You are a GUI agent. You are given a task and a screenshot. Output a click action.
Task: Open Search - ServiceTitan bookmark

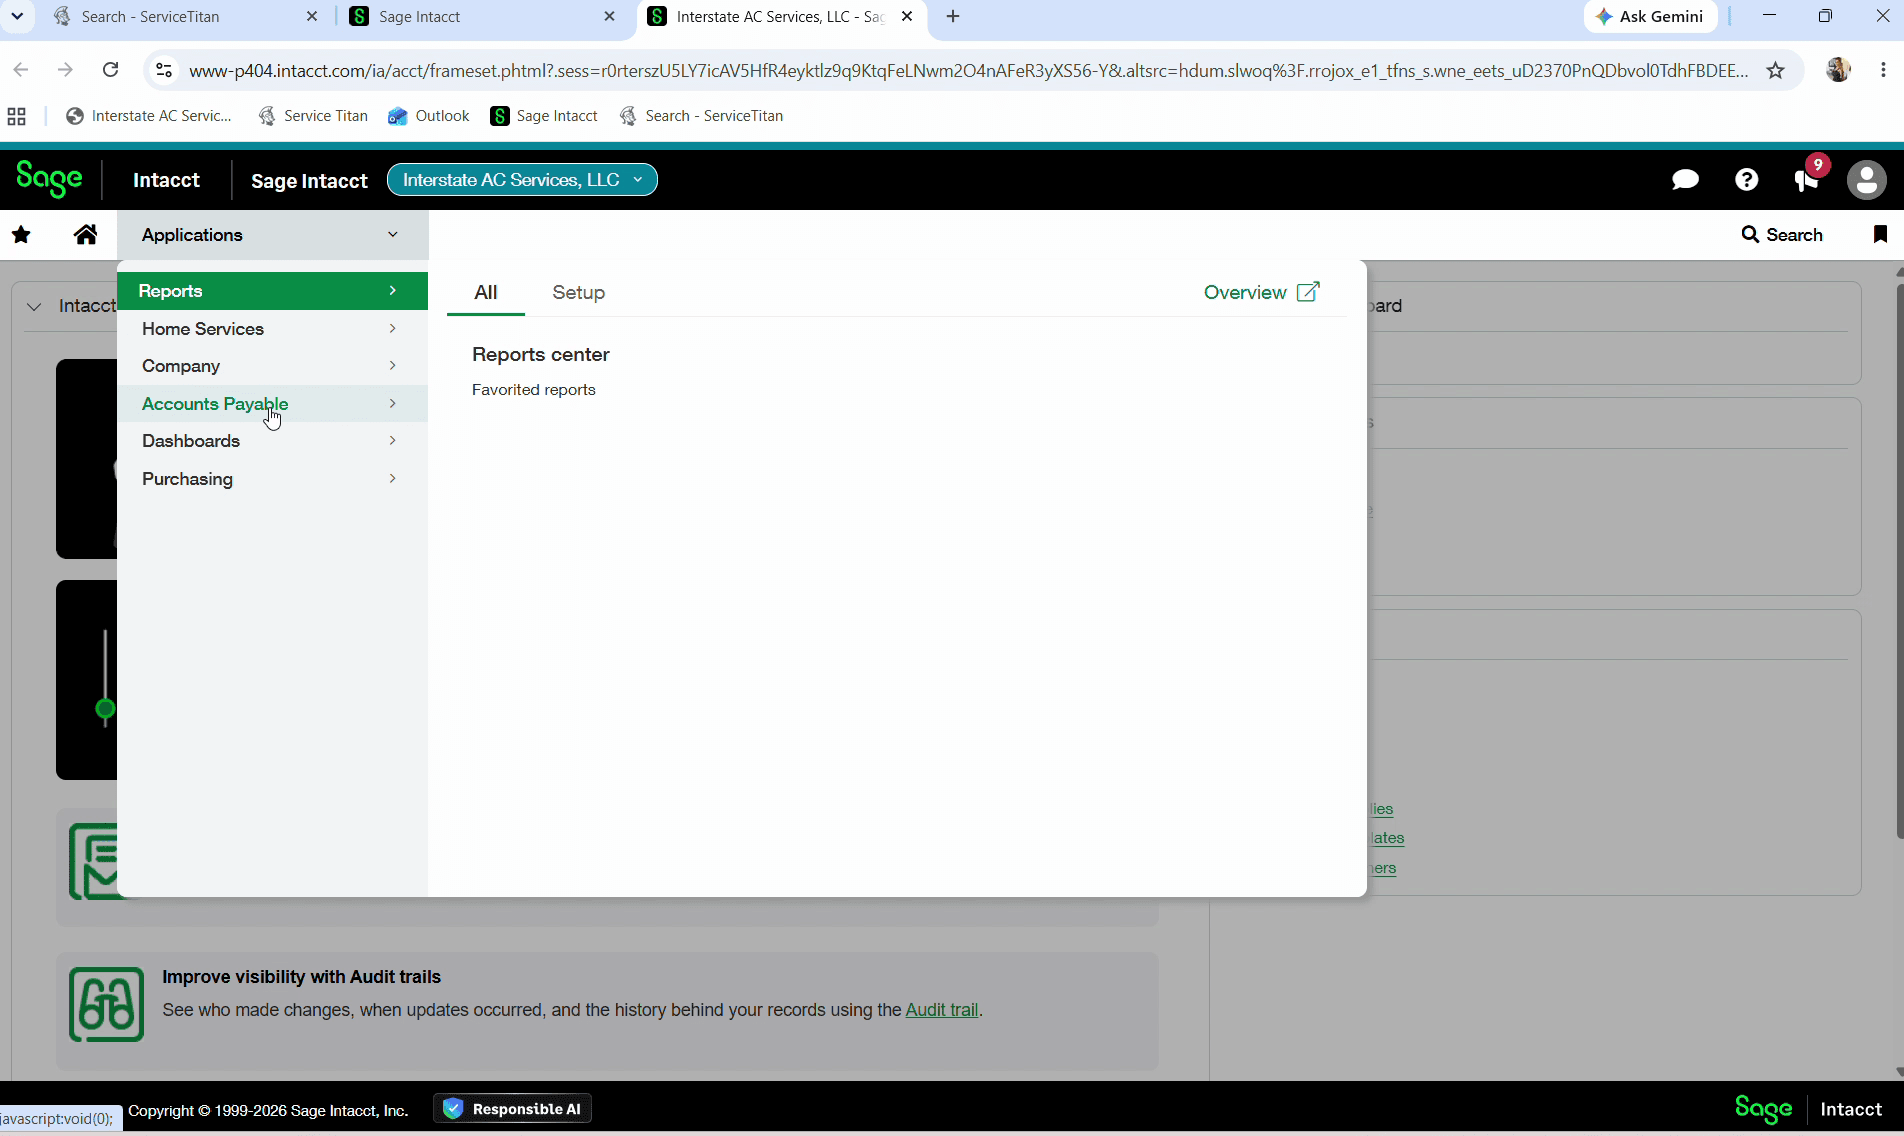(x=701, y=116)
